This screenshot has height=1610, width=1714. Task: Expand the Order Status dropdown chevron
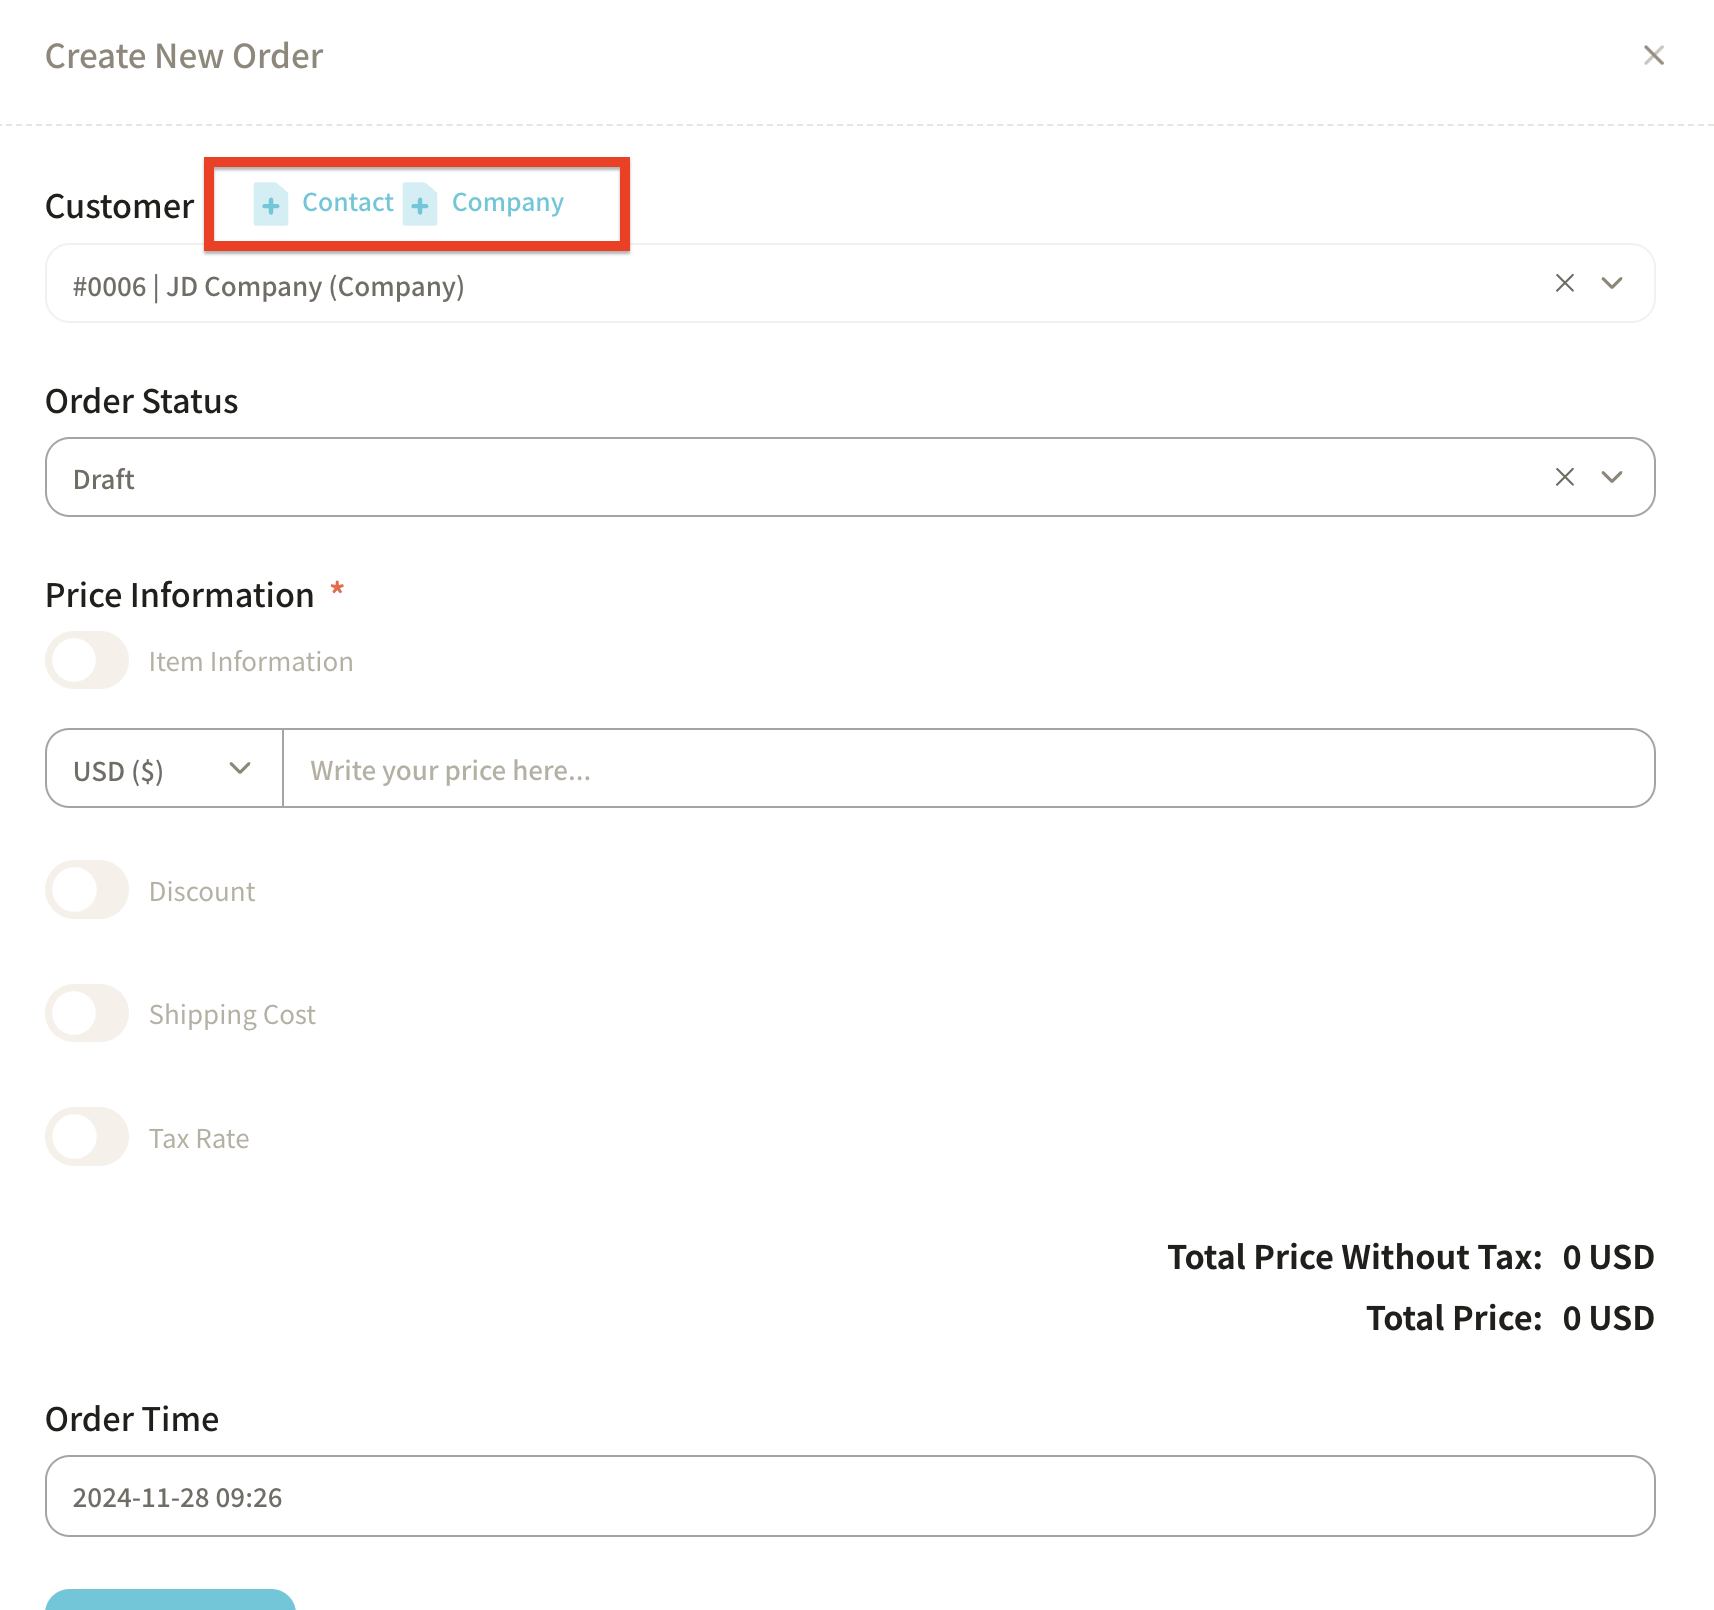pos(1611,477)
